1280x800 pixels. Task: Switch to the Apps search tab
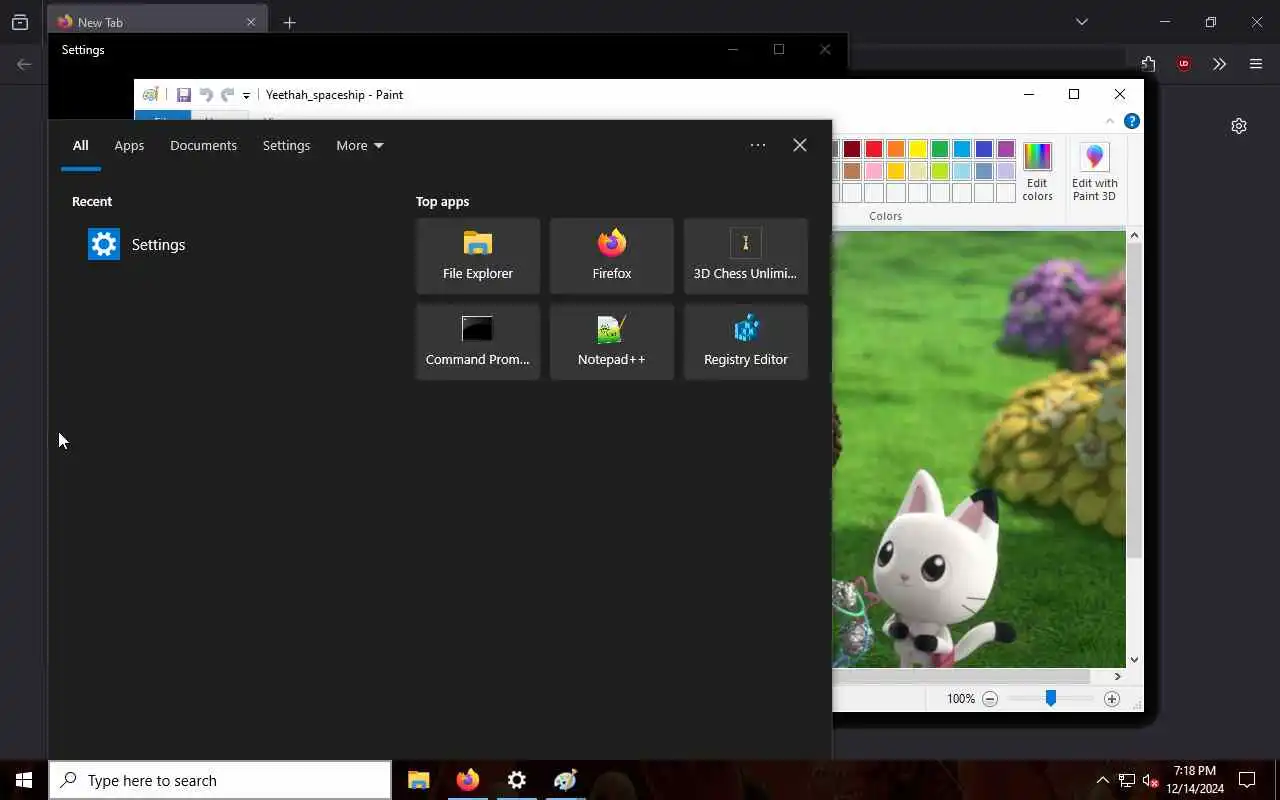(x=129, y=145)
